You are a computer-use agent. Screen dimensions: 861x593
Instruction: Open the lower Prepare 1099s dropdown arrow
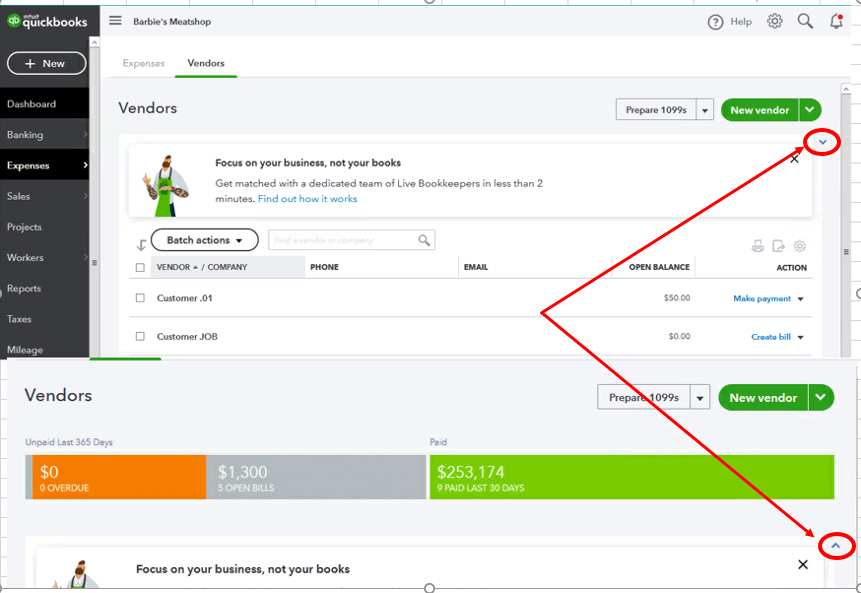click(700, 398)
